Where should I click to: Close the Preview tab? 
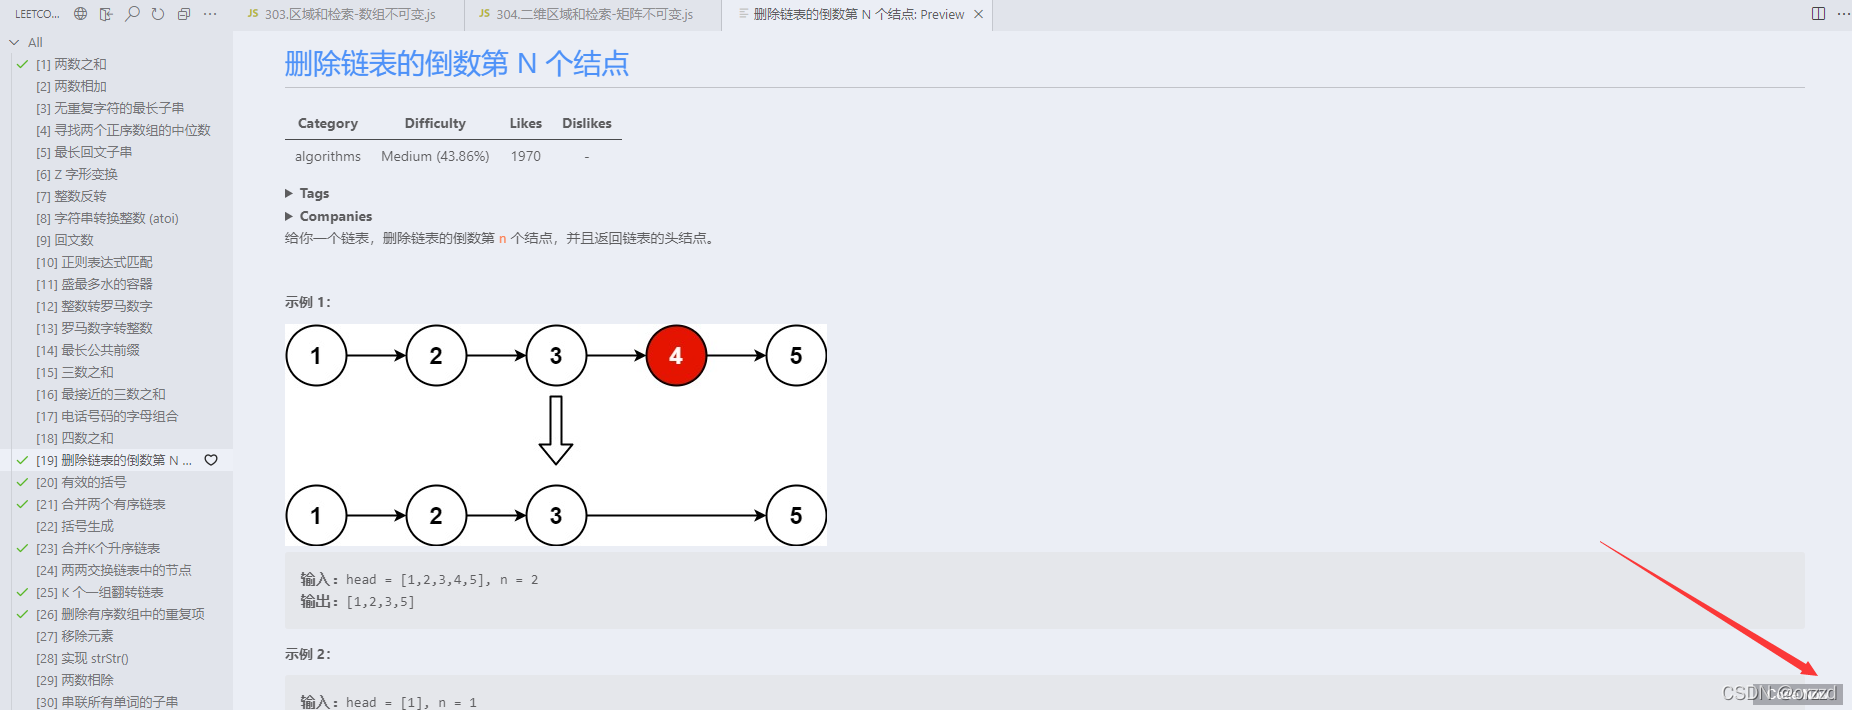point(978,14)
